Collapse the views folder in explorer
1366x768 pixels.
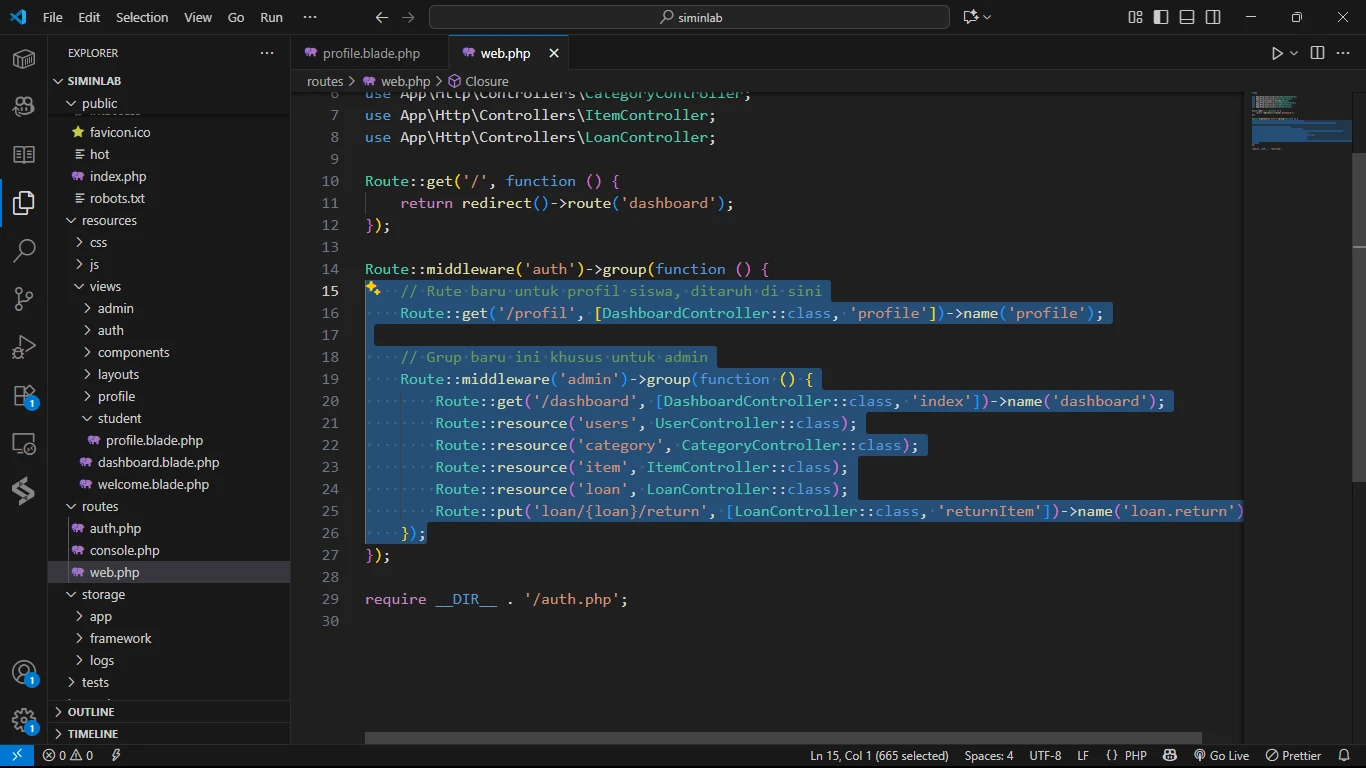point(104,286)
